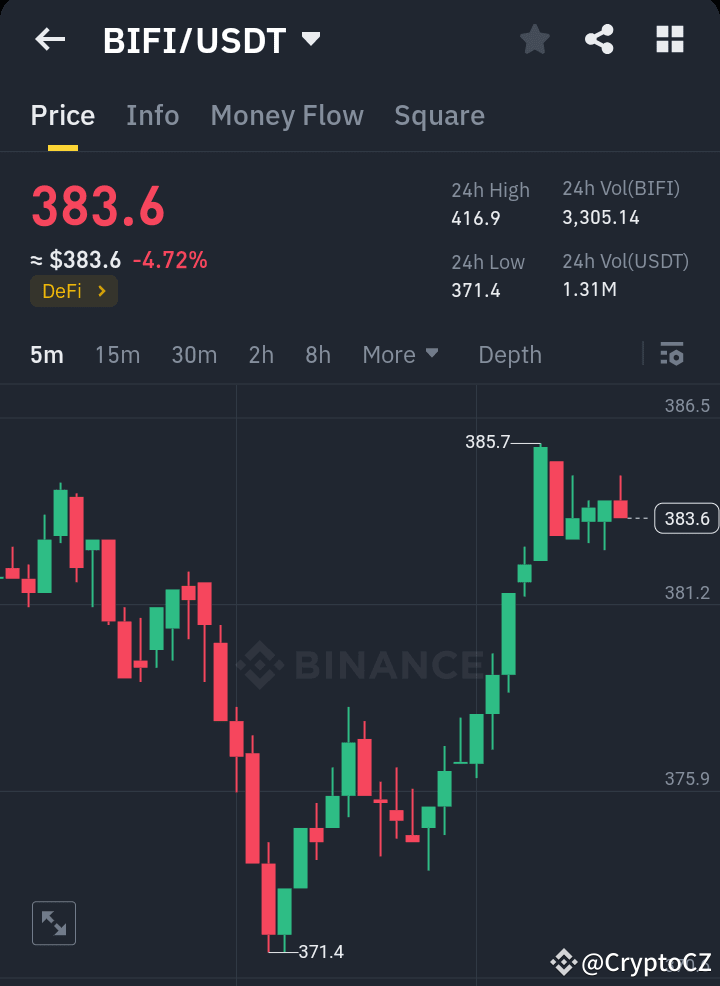The width and height of the screenshot is (720, 986).
Task: Open the Square tab
Action: (439, 115)
